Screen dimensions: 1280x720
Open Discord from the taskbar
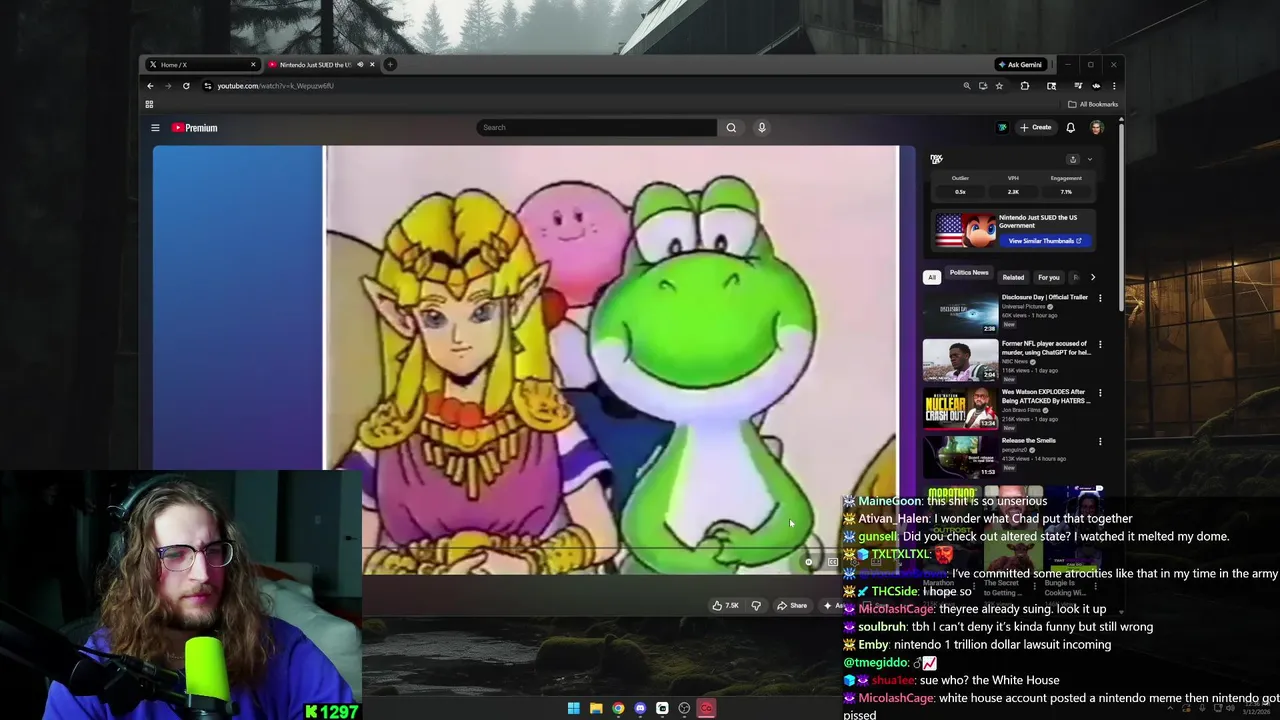(x=640, y=709)
